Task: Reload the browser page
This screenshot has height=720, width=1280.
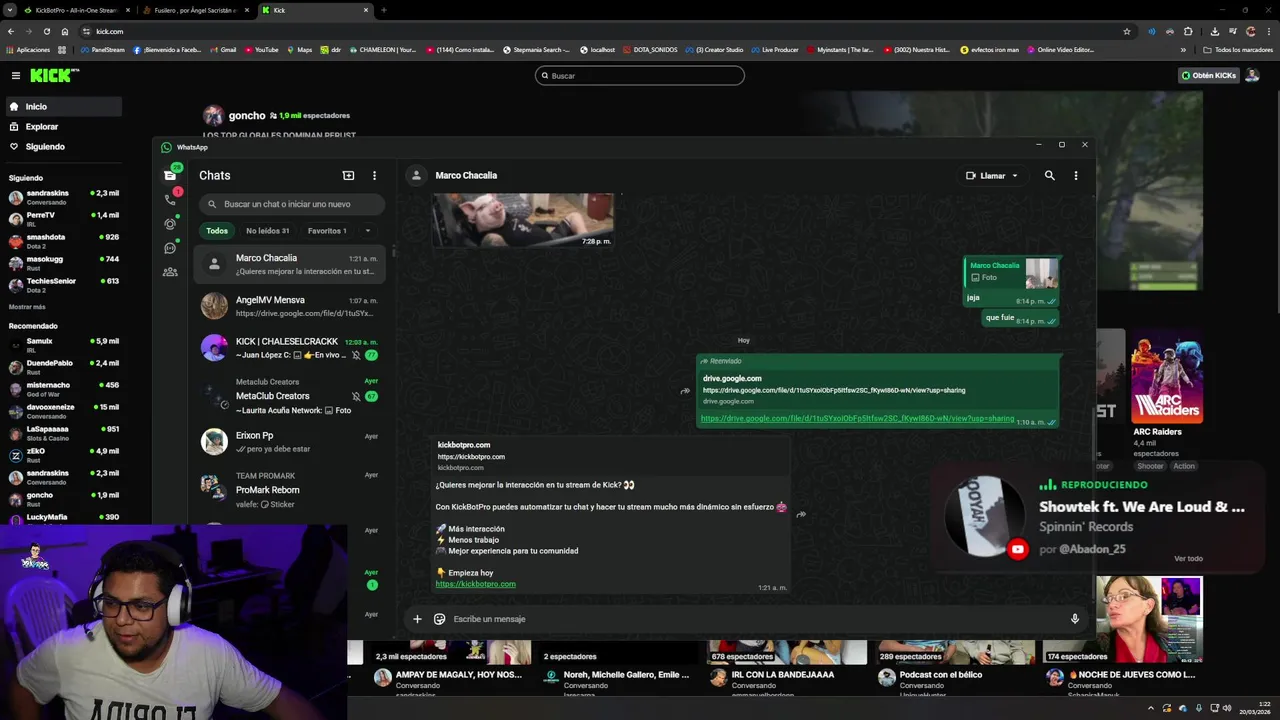Action: click(46, 31)
